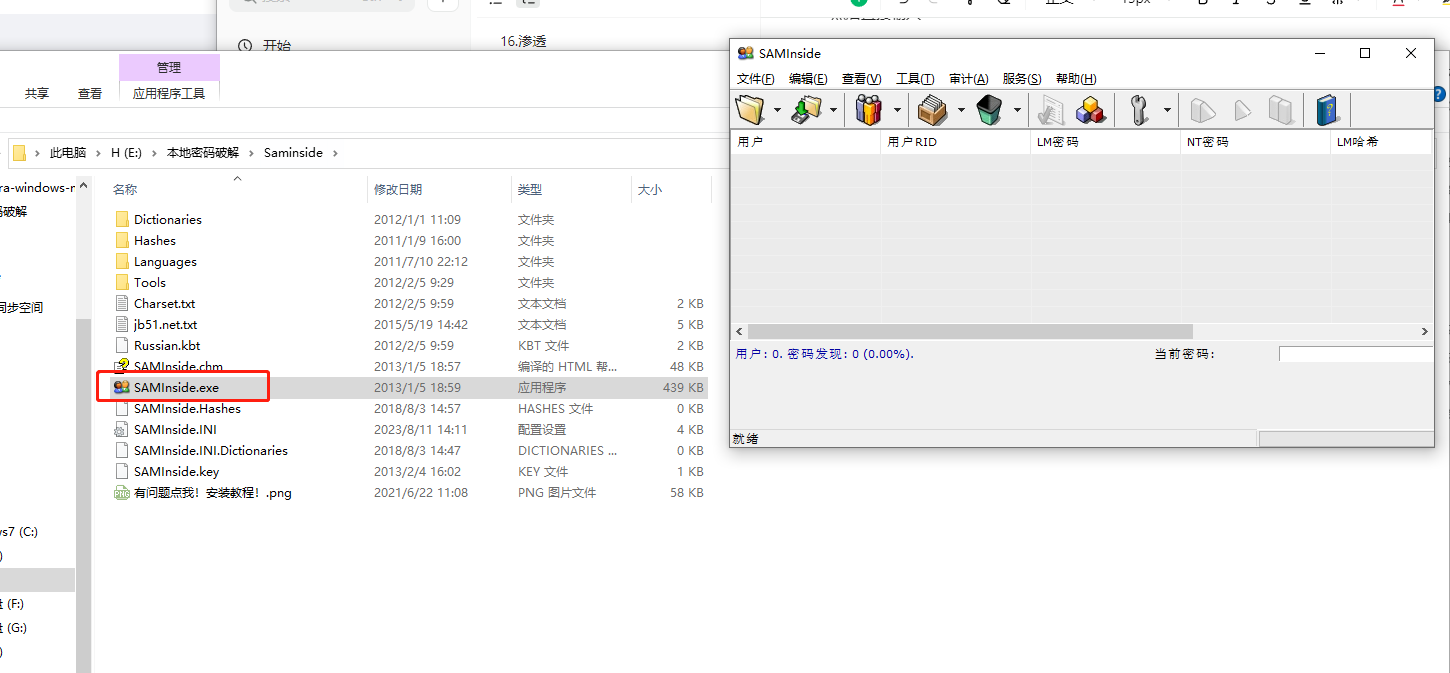Click the open folder import icon in SAMInside

point(750,109)
